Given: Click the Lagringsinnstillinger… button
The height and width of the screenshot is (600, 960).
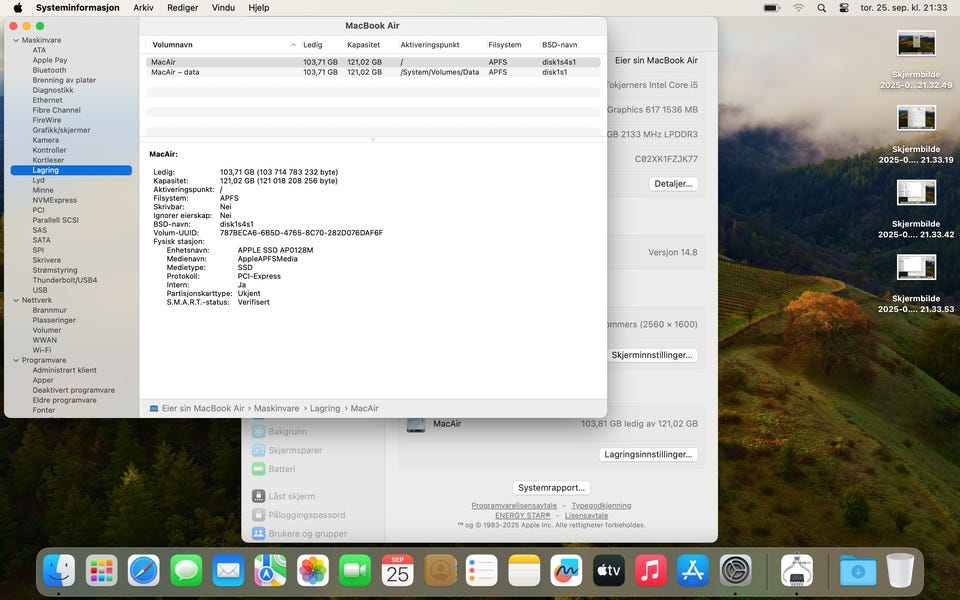Looking at the screenshot, I should (649, 454).
